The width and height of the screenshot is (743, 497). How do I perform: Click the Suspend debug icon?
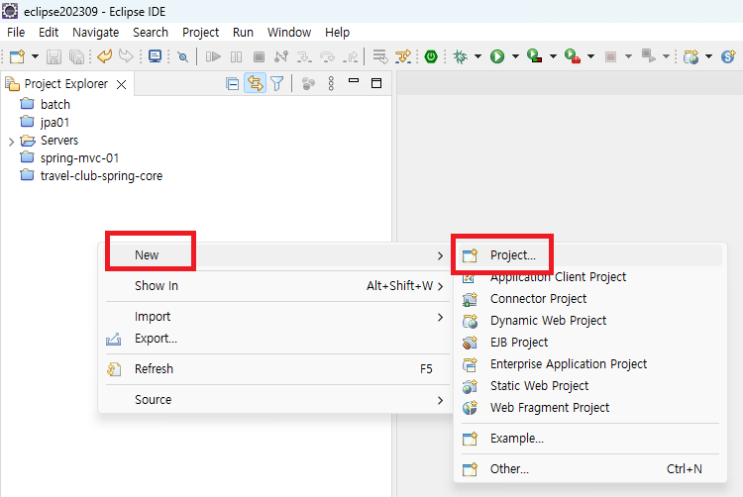click(x=236, y=57)
